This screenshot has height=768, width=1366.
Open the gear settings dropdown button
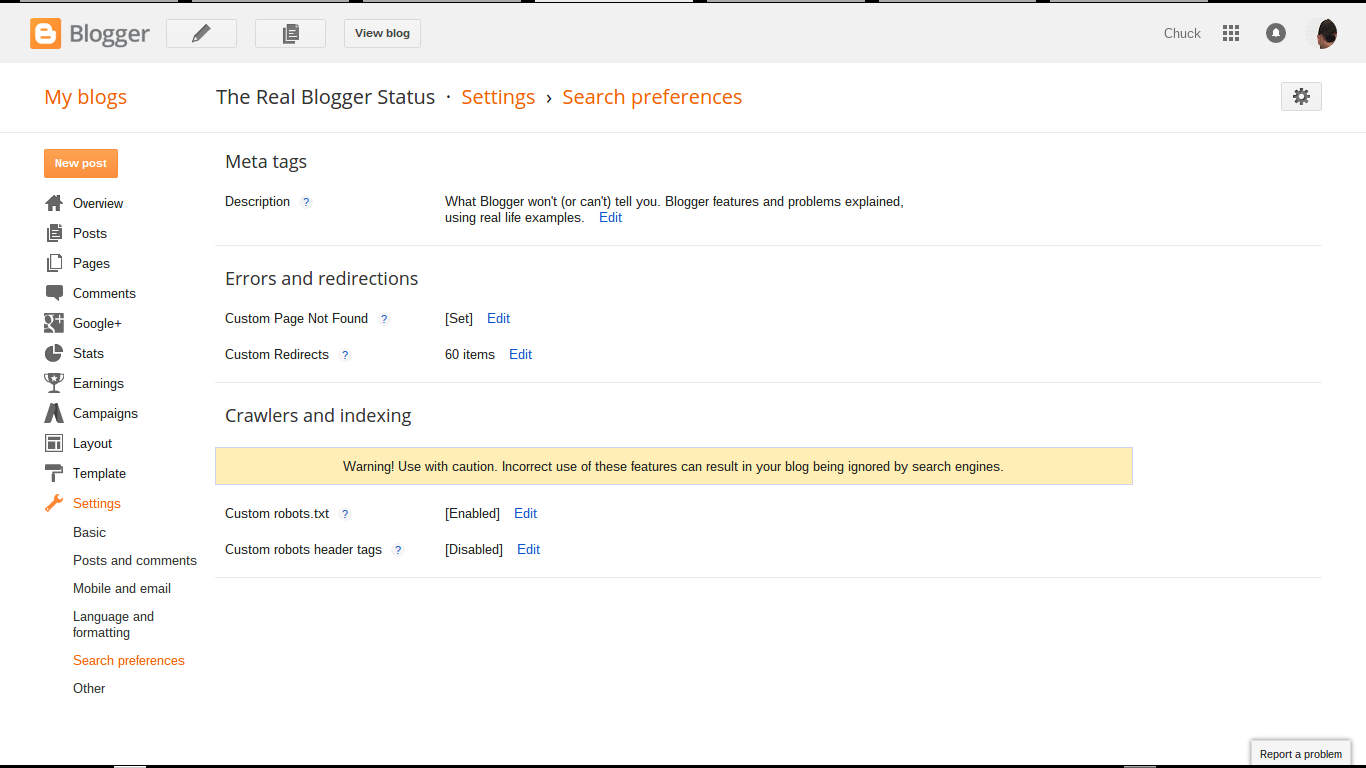(1301, 96)
